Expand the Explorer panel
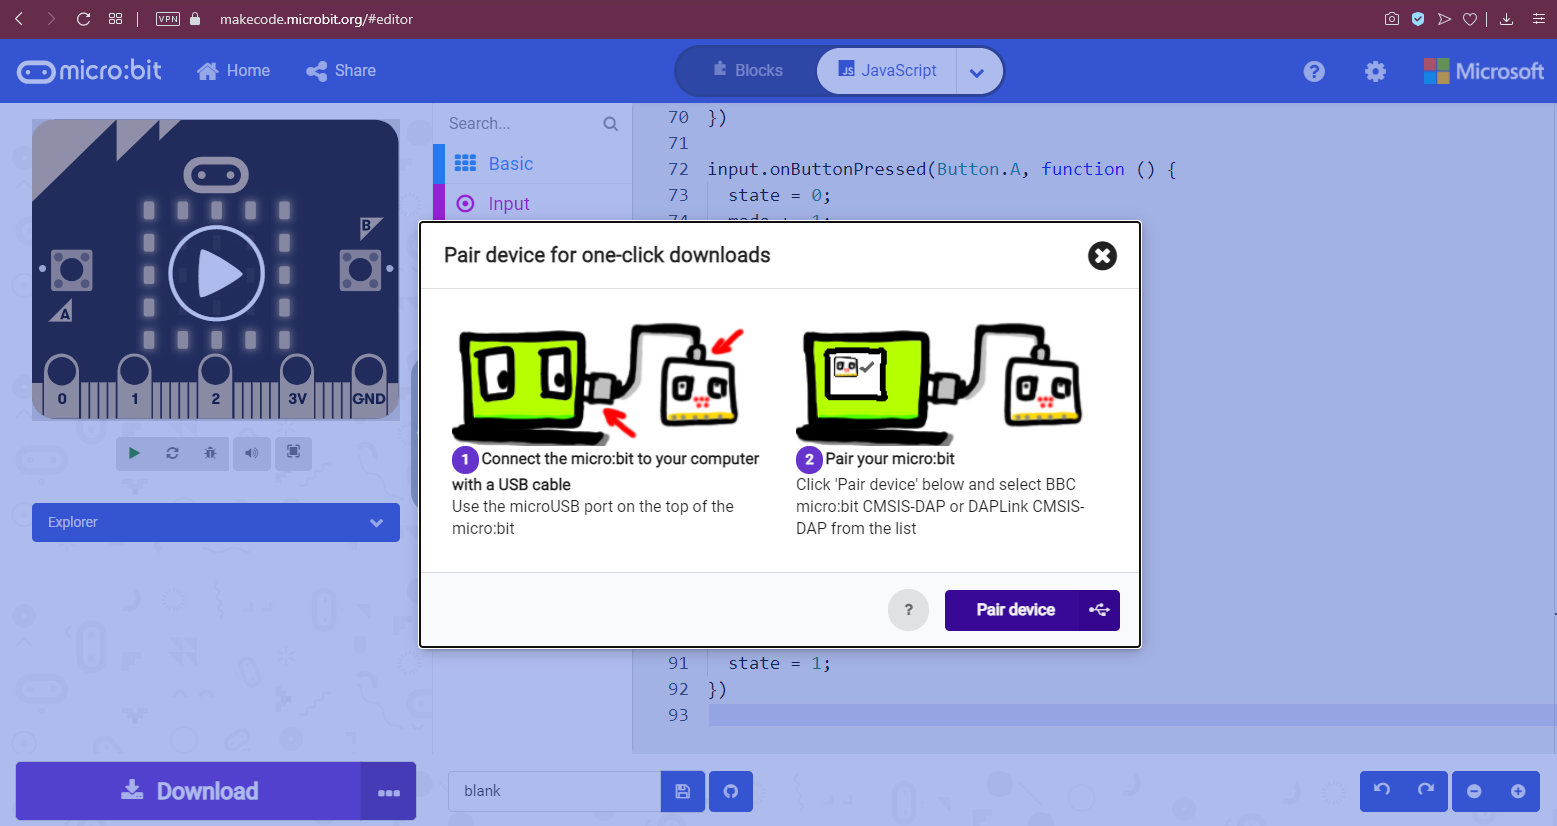Image resolution: width=1557 pixels, height=826 pixels. (216, 522)
